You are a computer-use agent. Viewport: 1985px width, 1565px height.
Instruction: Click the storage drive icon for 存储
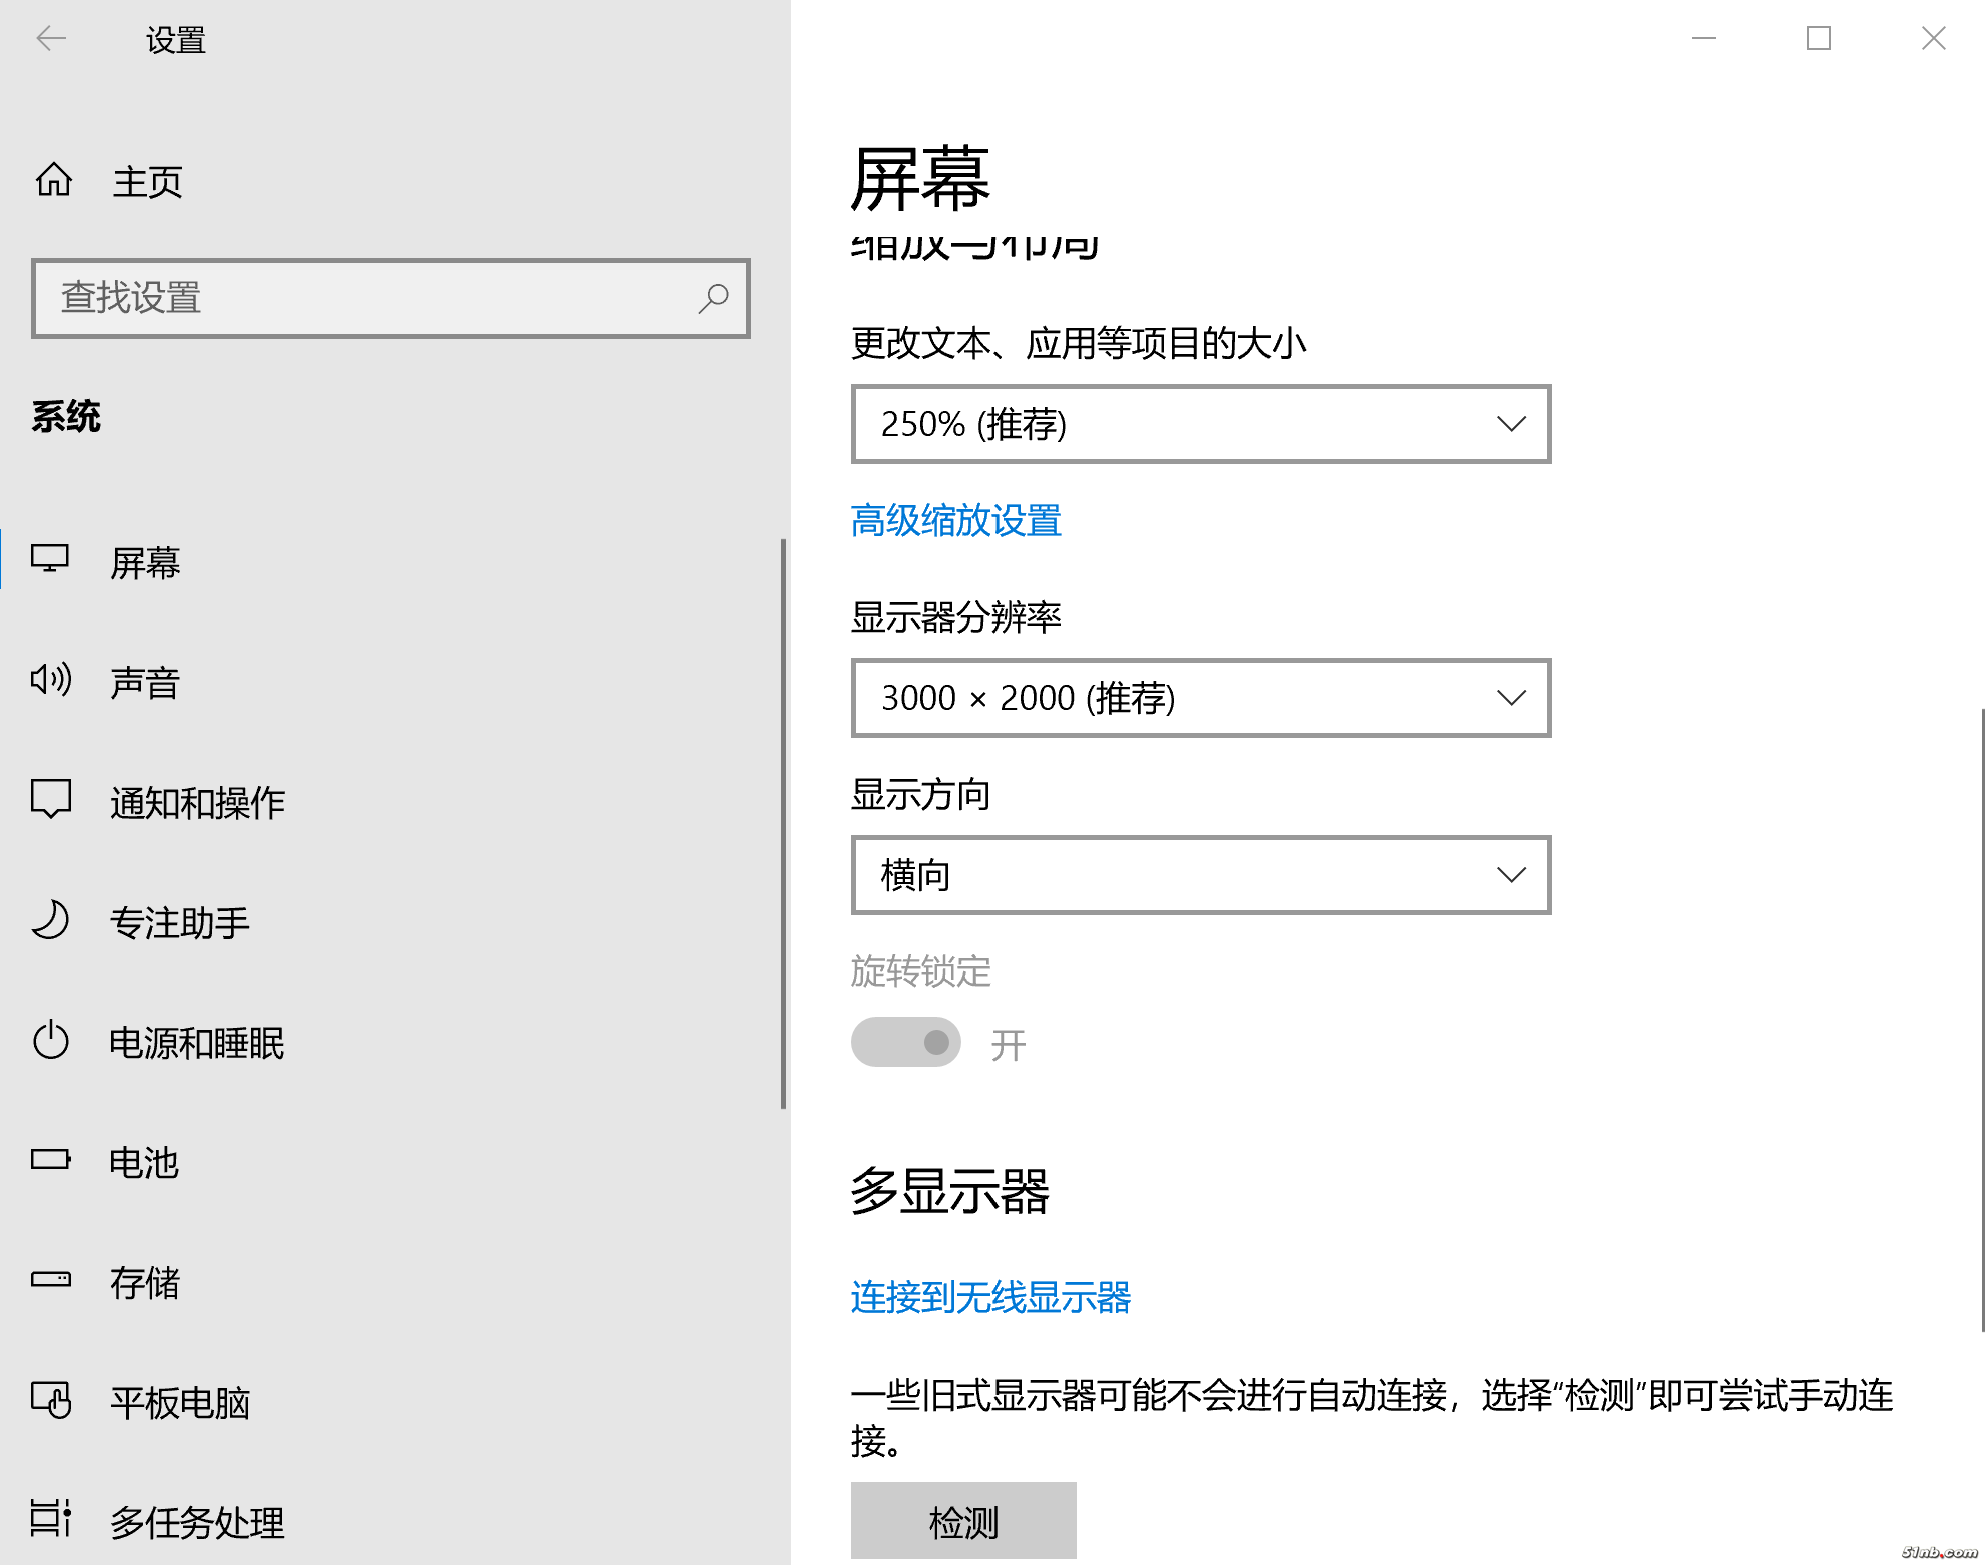(51, 1280)
